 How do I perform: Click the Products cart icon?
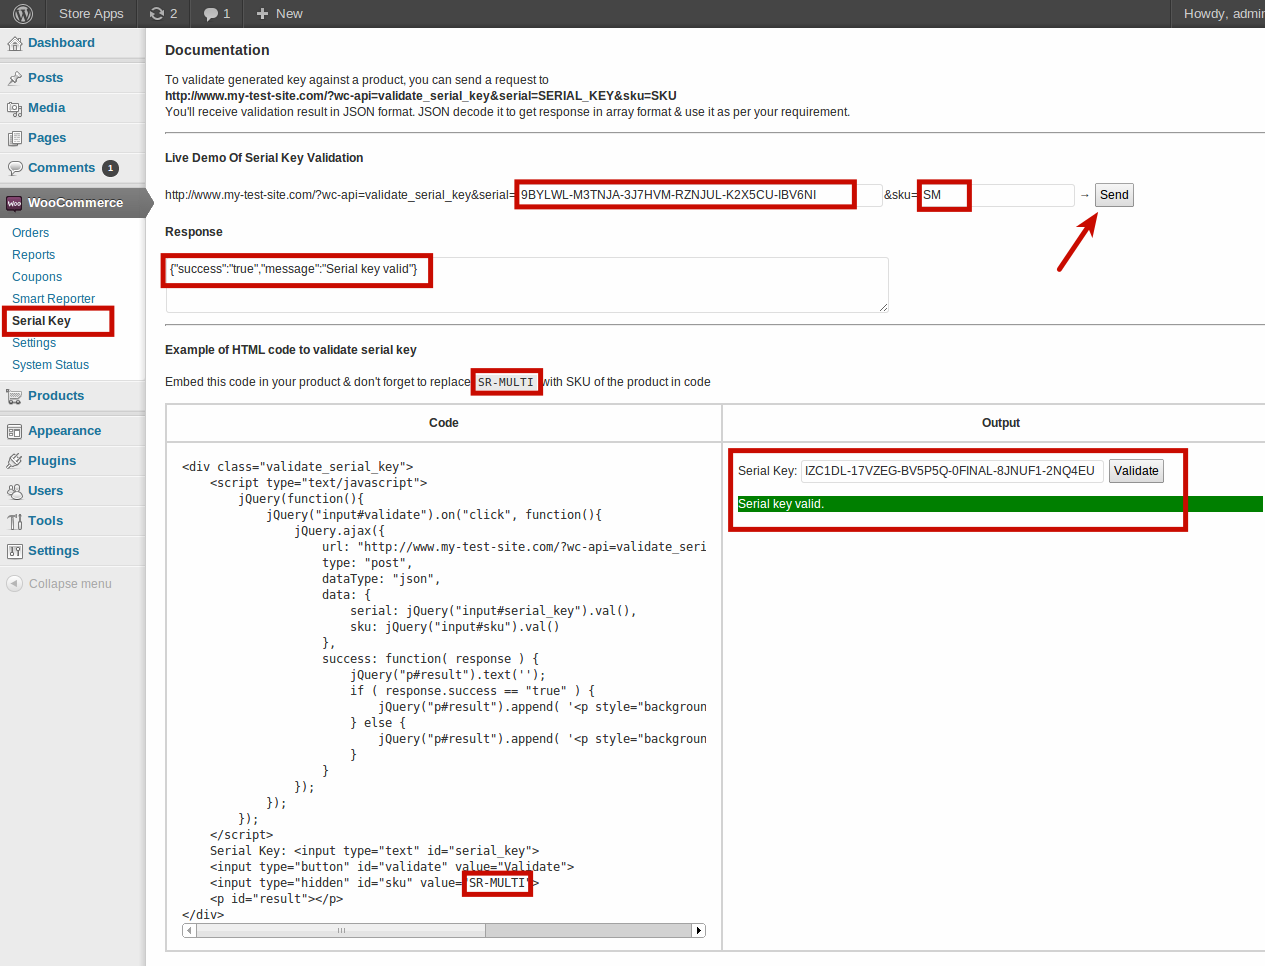[x=14, y=396]
